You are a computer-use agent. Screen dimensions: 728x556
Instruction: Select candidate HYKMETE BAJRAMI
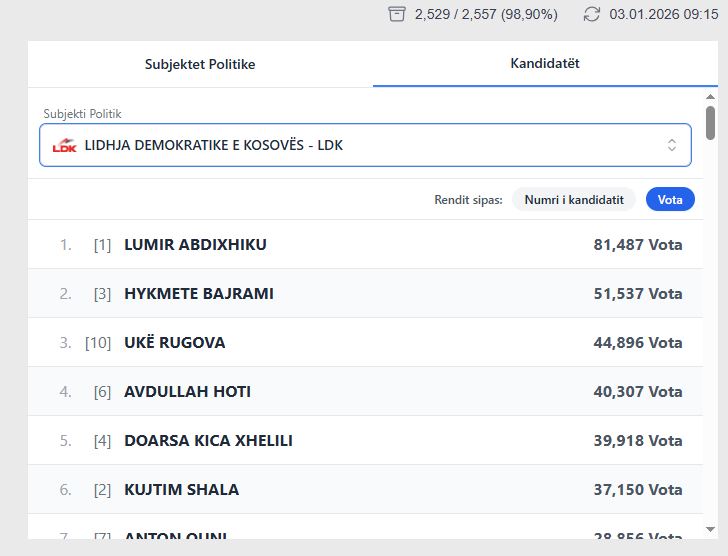[198, 294]
